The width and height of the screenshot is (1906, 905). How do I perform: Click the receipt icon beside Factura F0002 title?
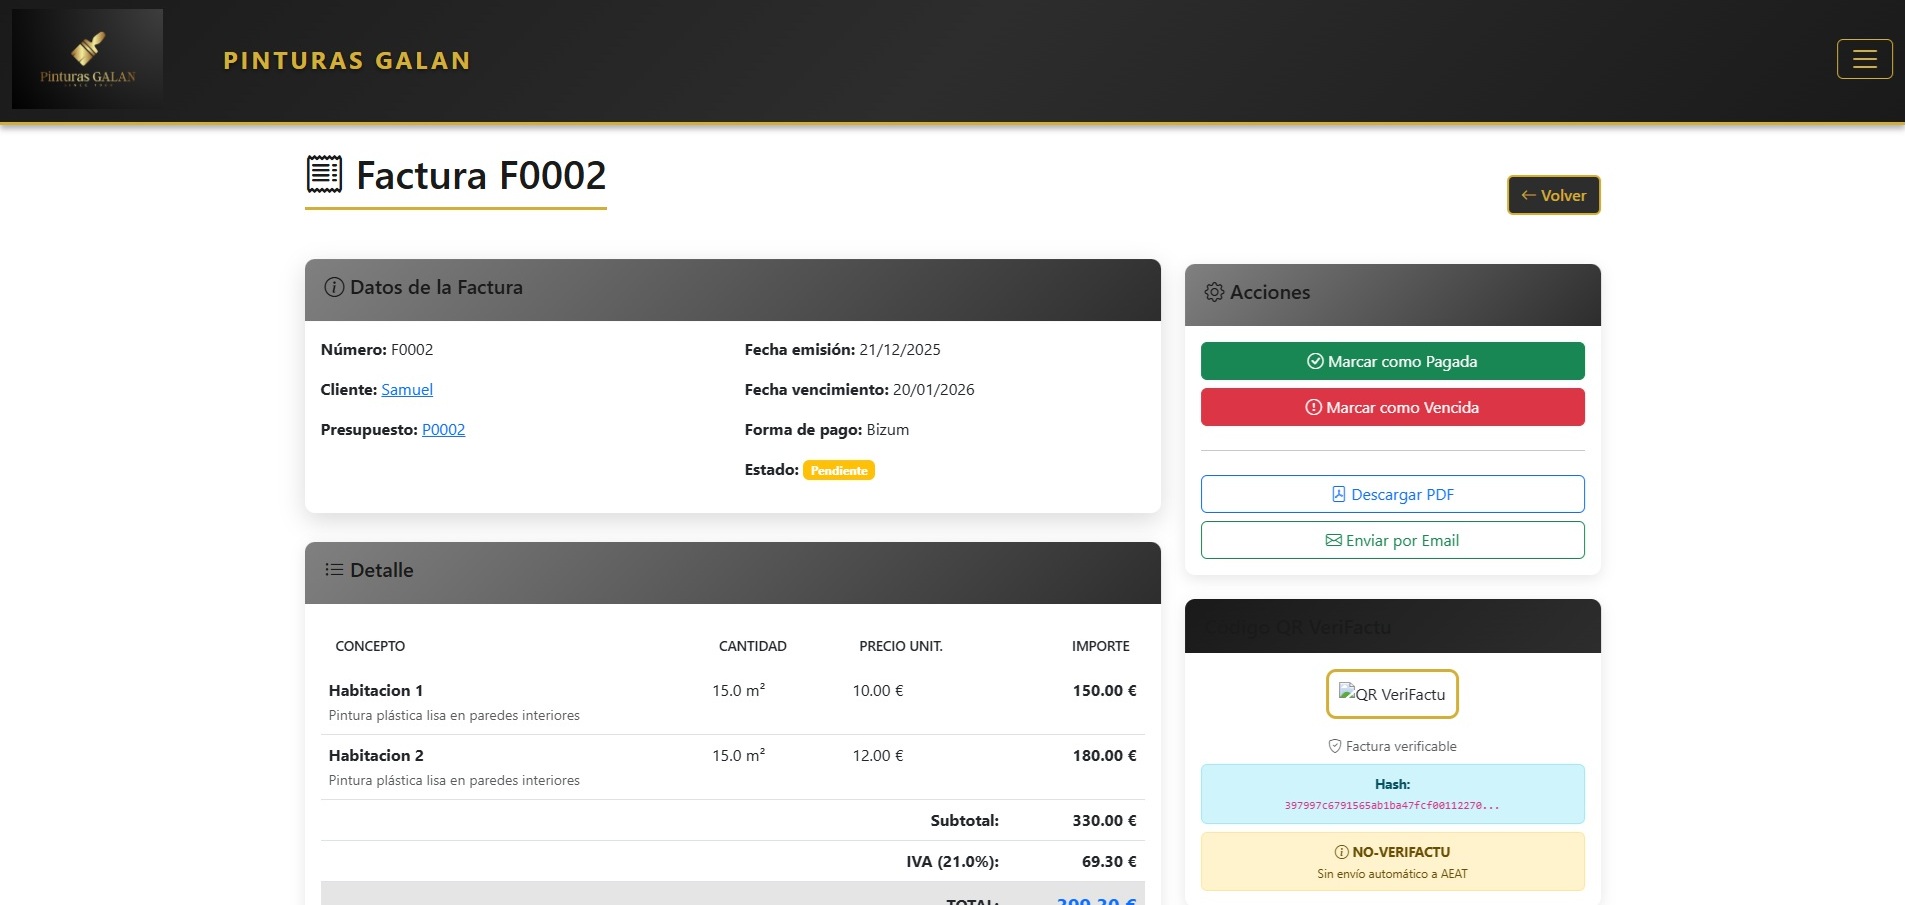[323, 174]
